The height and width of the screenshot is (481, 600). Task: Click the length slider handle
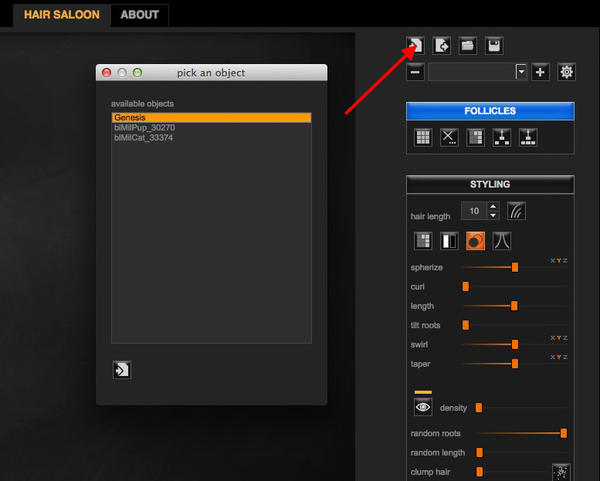pos(514,306)
